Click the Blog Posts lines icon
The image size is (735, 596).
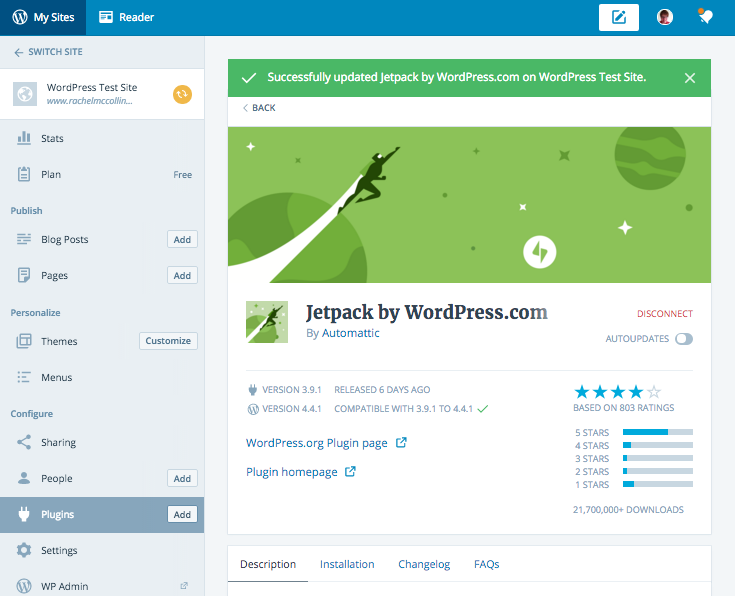(24, 239)
